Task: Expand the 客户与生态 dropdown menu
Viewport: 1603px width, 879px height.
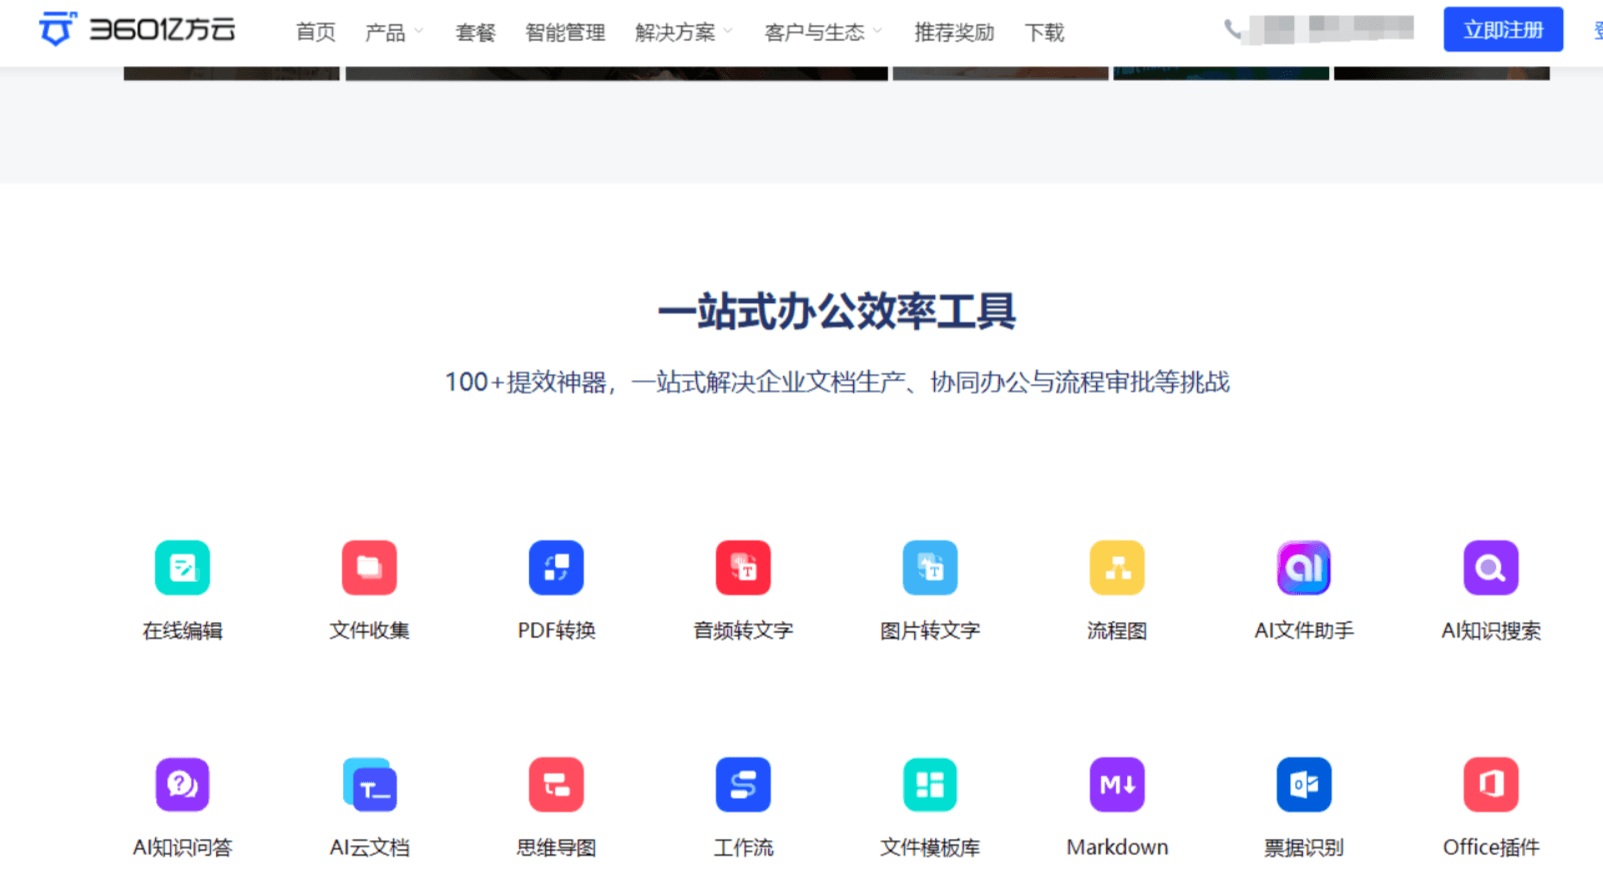Action: [x=824, y=33]
